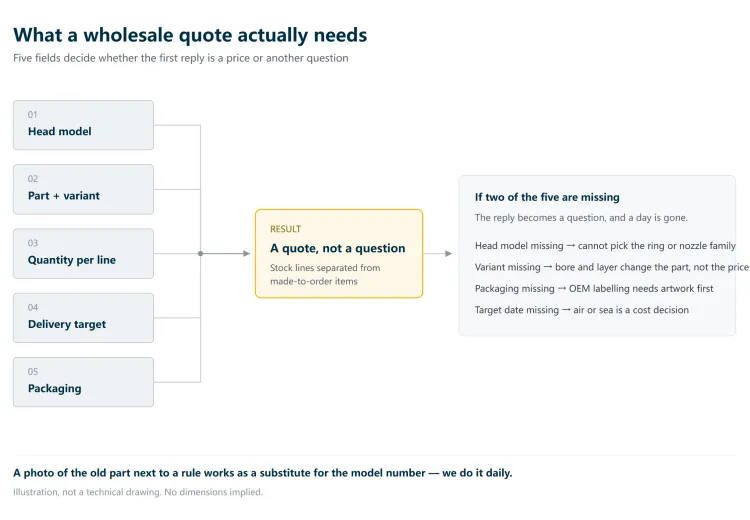This screenshot has width=750, height=520.
Task: Click 'A quote, not a question' title
Action: [x=338, y=248]
